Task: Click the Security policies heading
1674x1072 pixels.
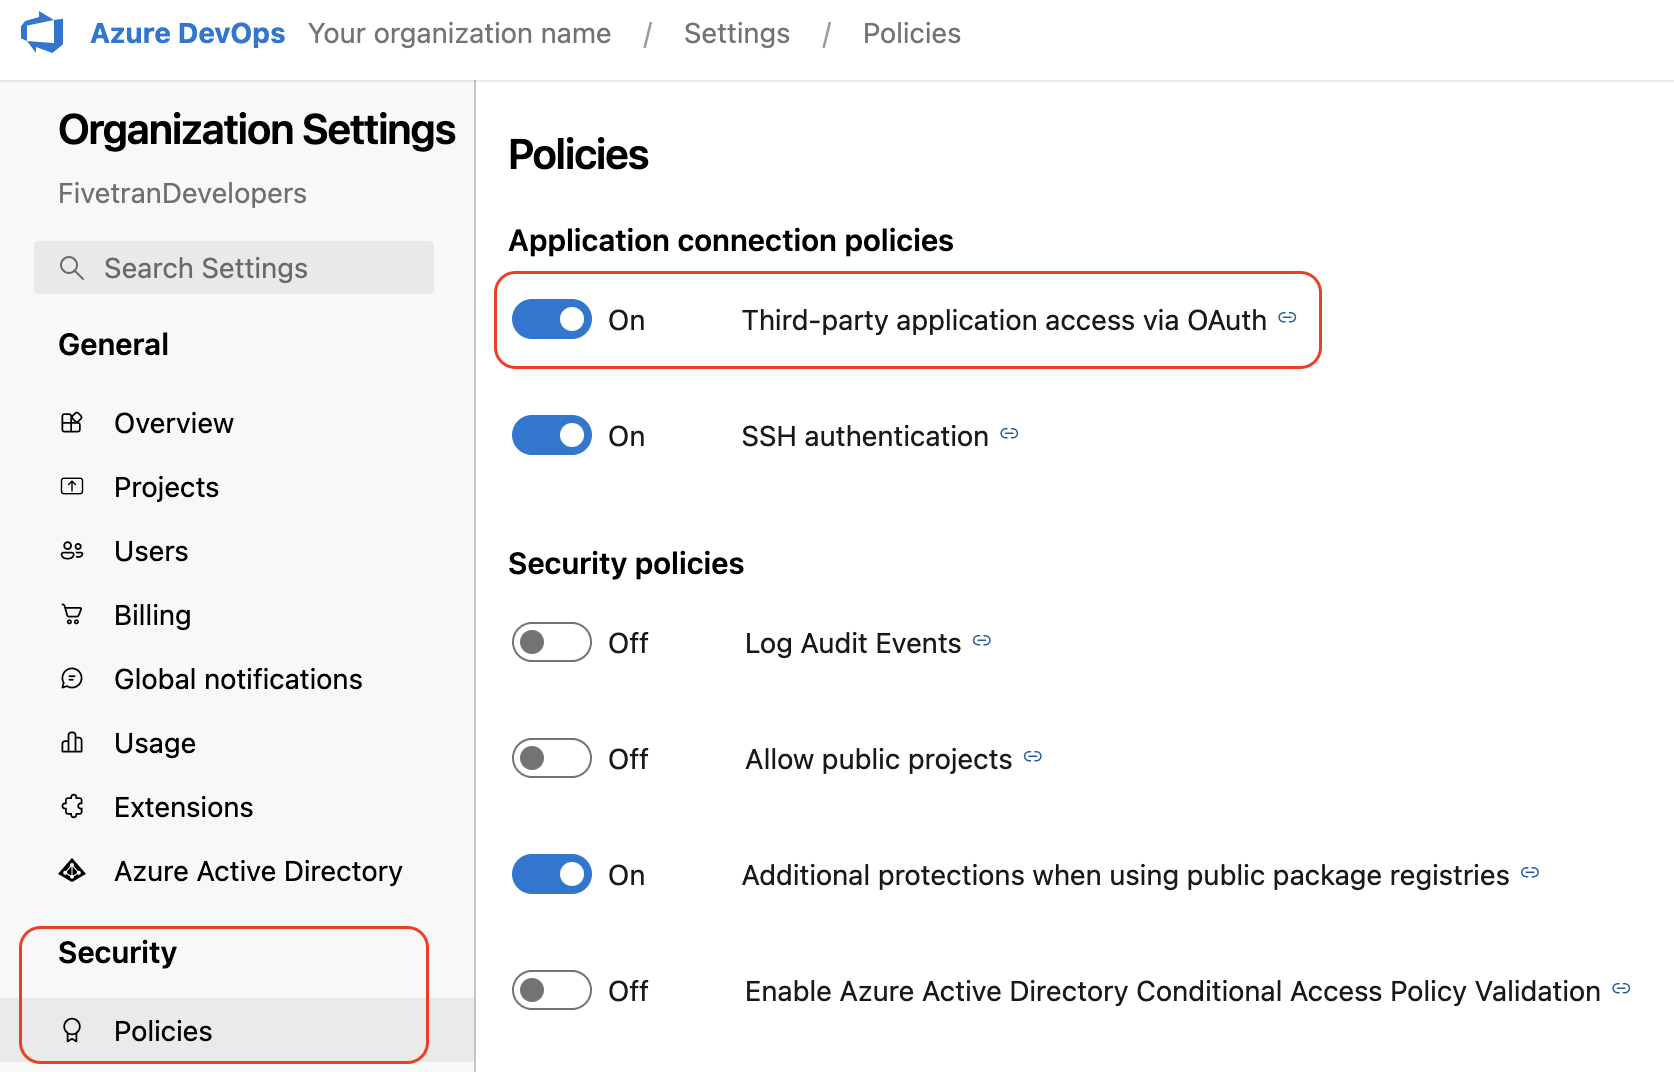Action: (x=626, y=563)
